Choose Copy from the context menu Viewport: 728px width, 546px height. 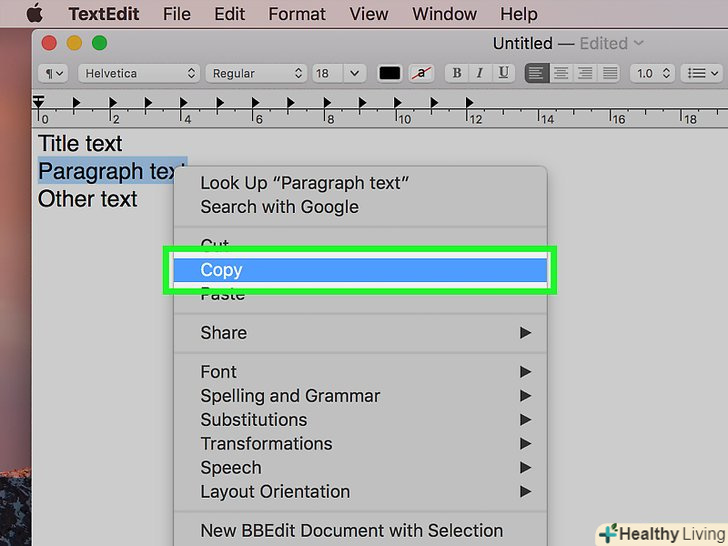pos(221,270)
